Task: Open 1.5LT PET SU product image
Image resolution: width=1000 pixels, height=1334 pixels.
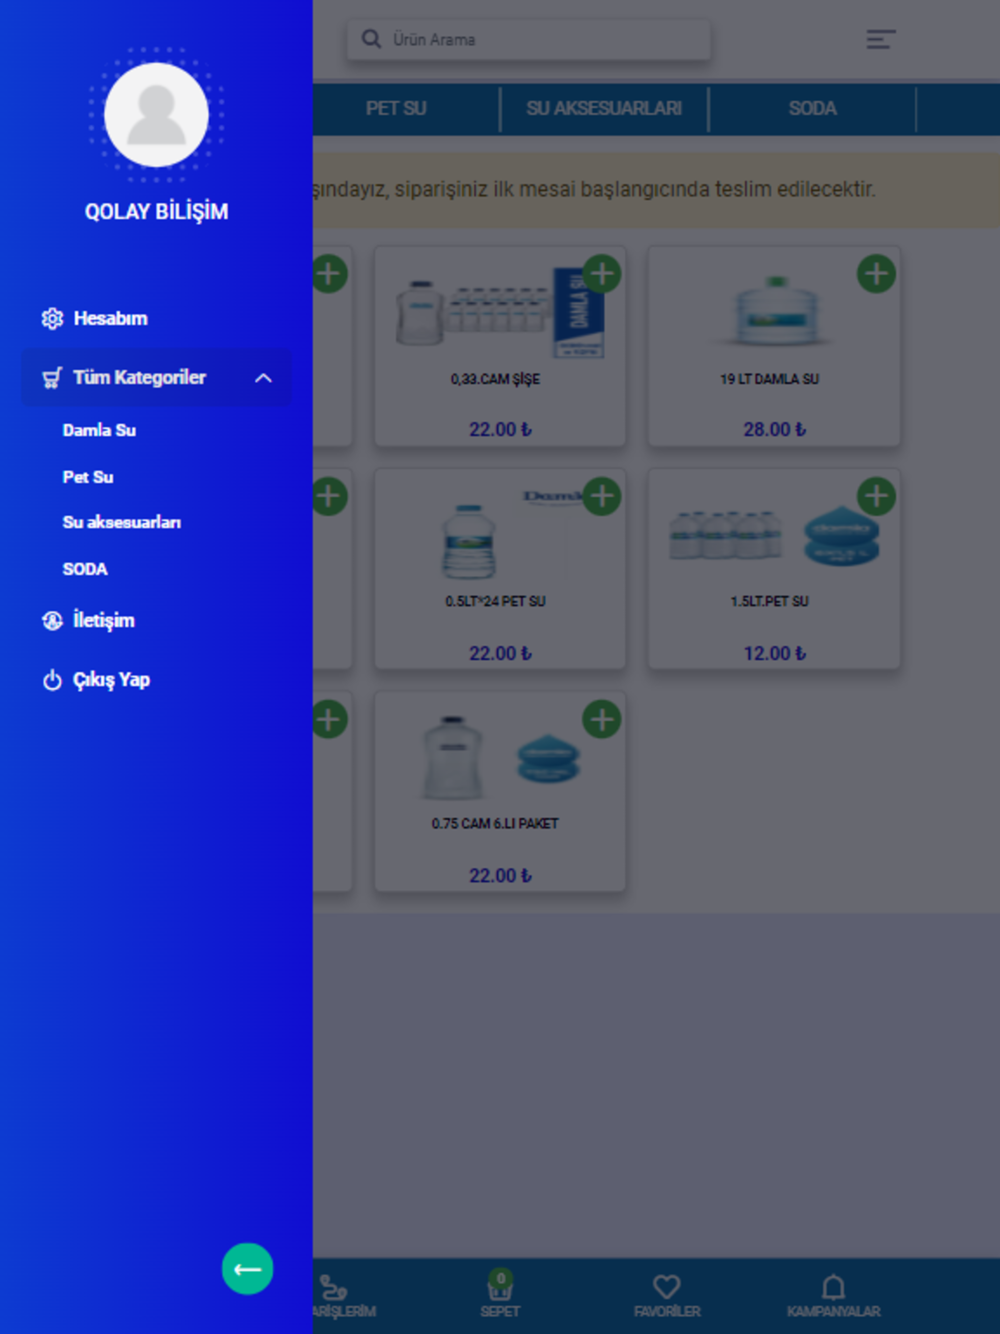Action: click(x=775, y=536)
